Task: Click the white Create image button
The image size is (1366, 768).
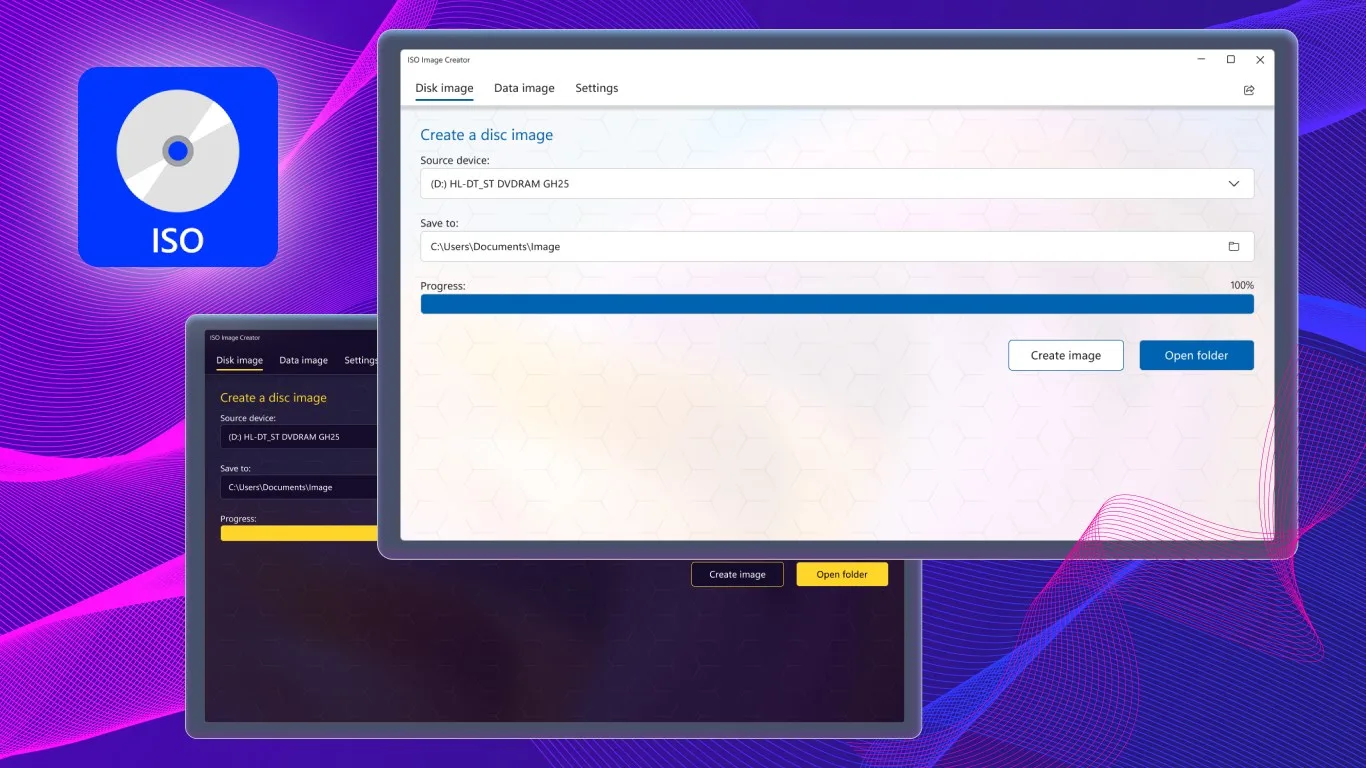Action: 1066,355
